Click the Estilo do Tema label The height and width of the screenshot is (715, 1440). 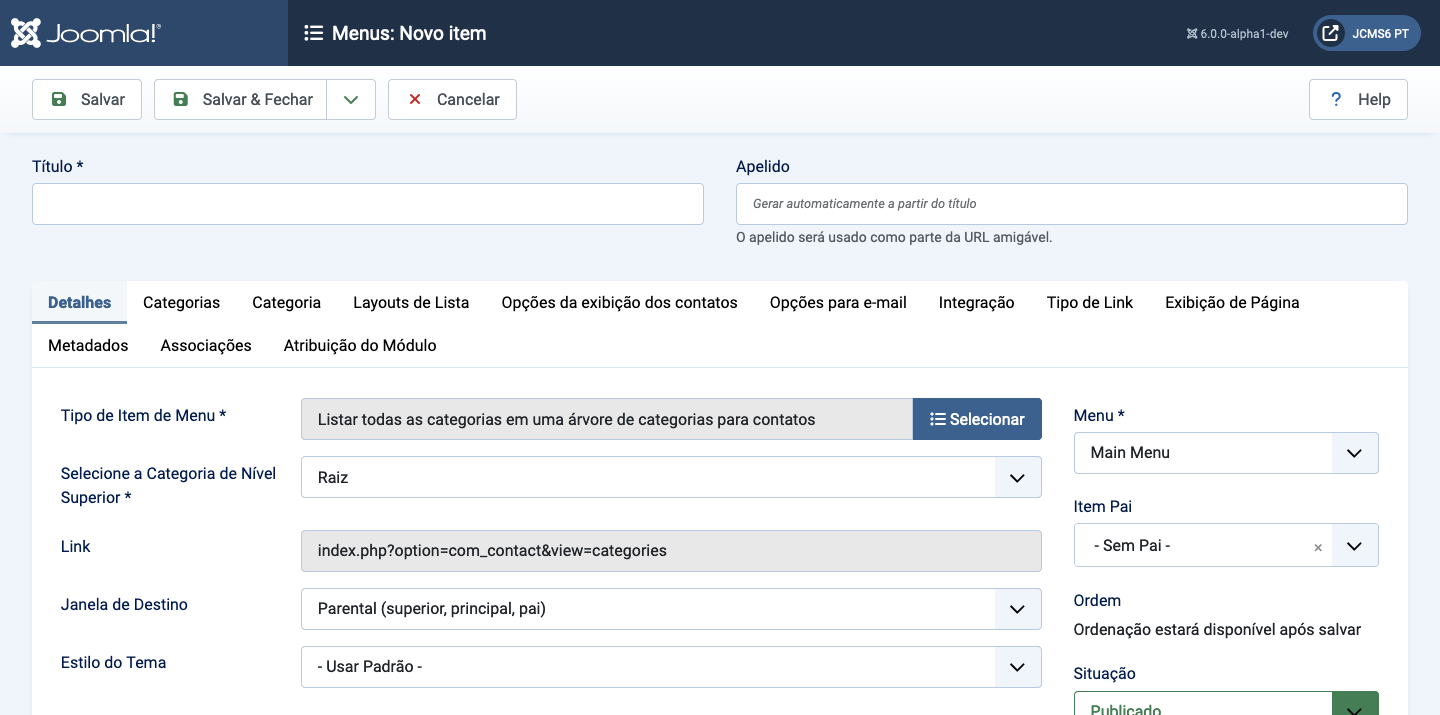click(x=113, y=663)
